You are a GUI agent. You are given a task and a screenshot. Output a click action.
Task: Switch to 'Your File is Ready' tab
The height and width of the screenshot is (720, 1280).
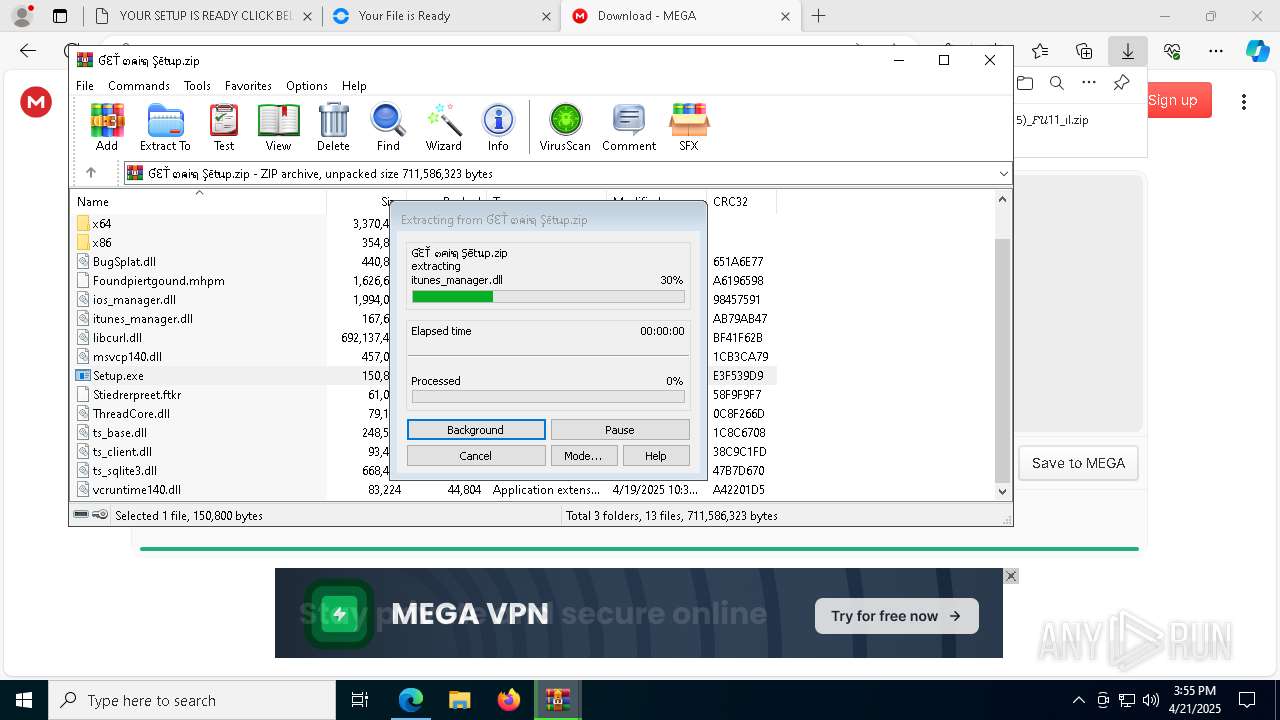(x=443, y=16)
